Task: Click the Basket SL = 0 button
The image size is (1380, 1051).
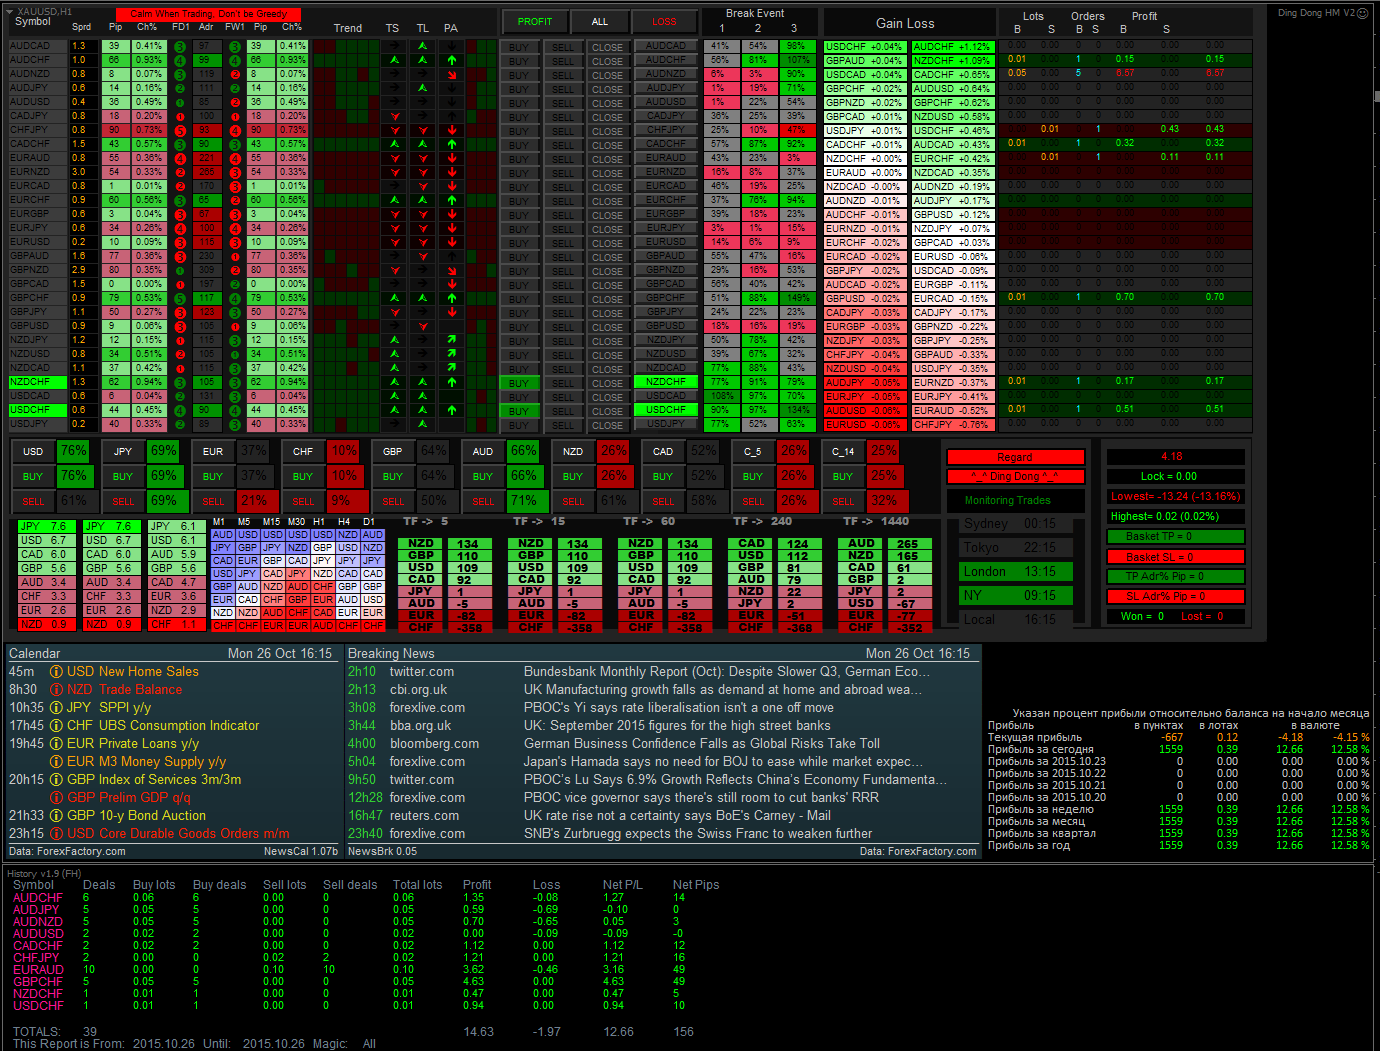Action: [1175, 556]
